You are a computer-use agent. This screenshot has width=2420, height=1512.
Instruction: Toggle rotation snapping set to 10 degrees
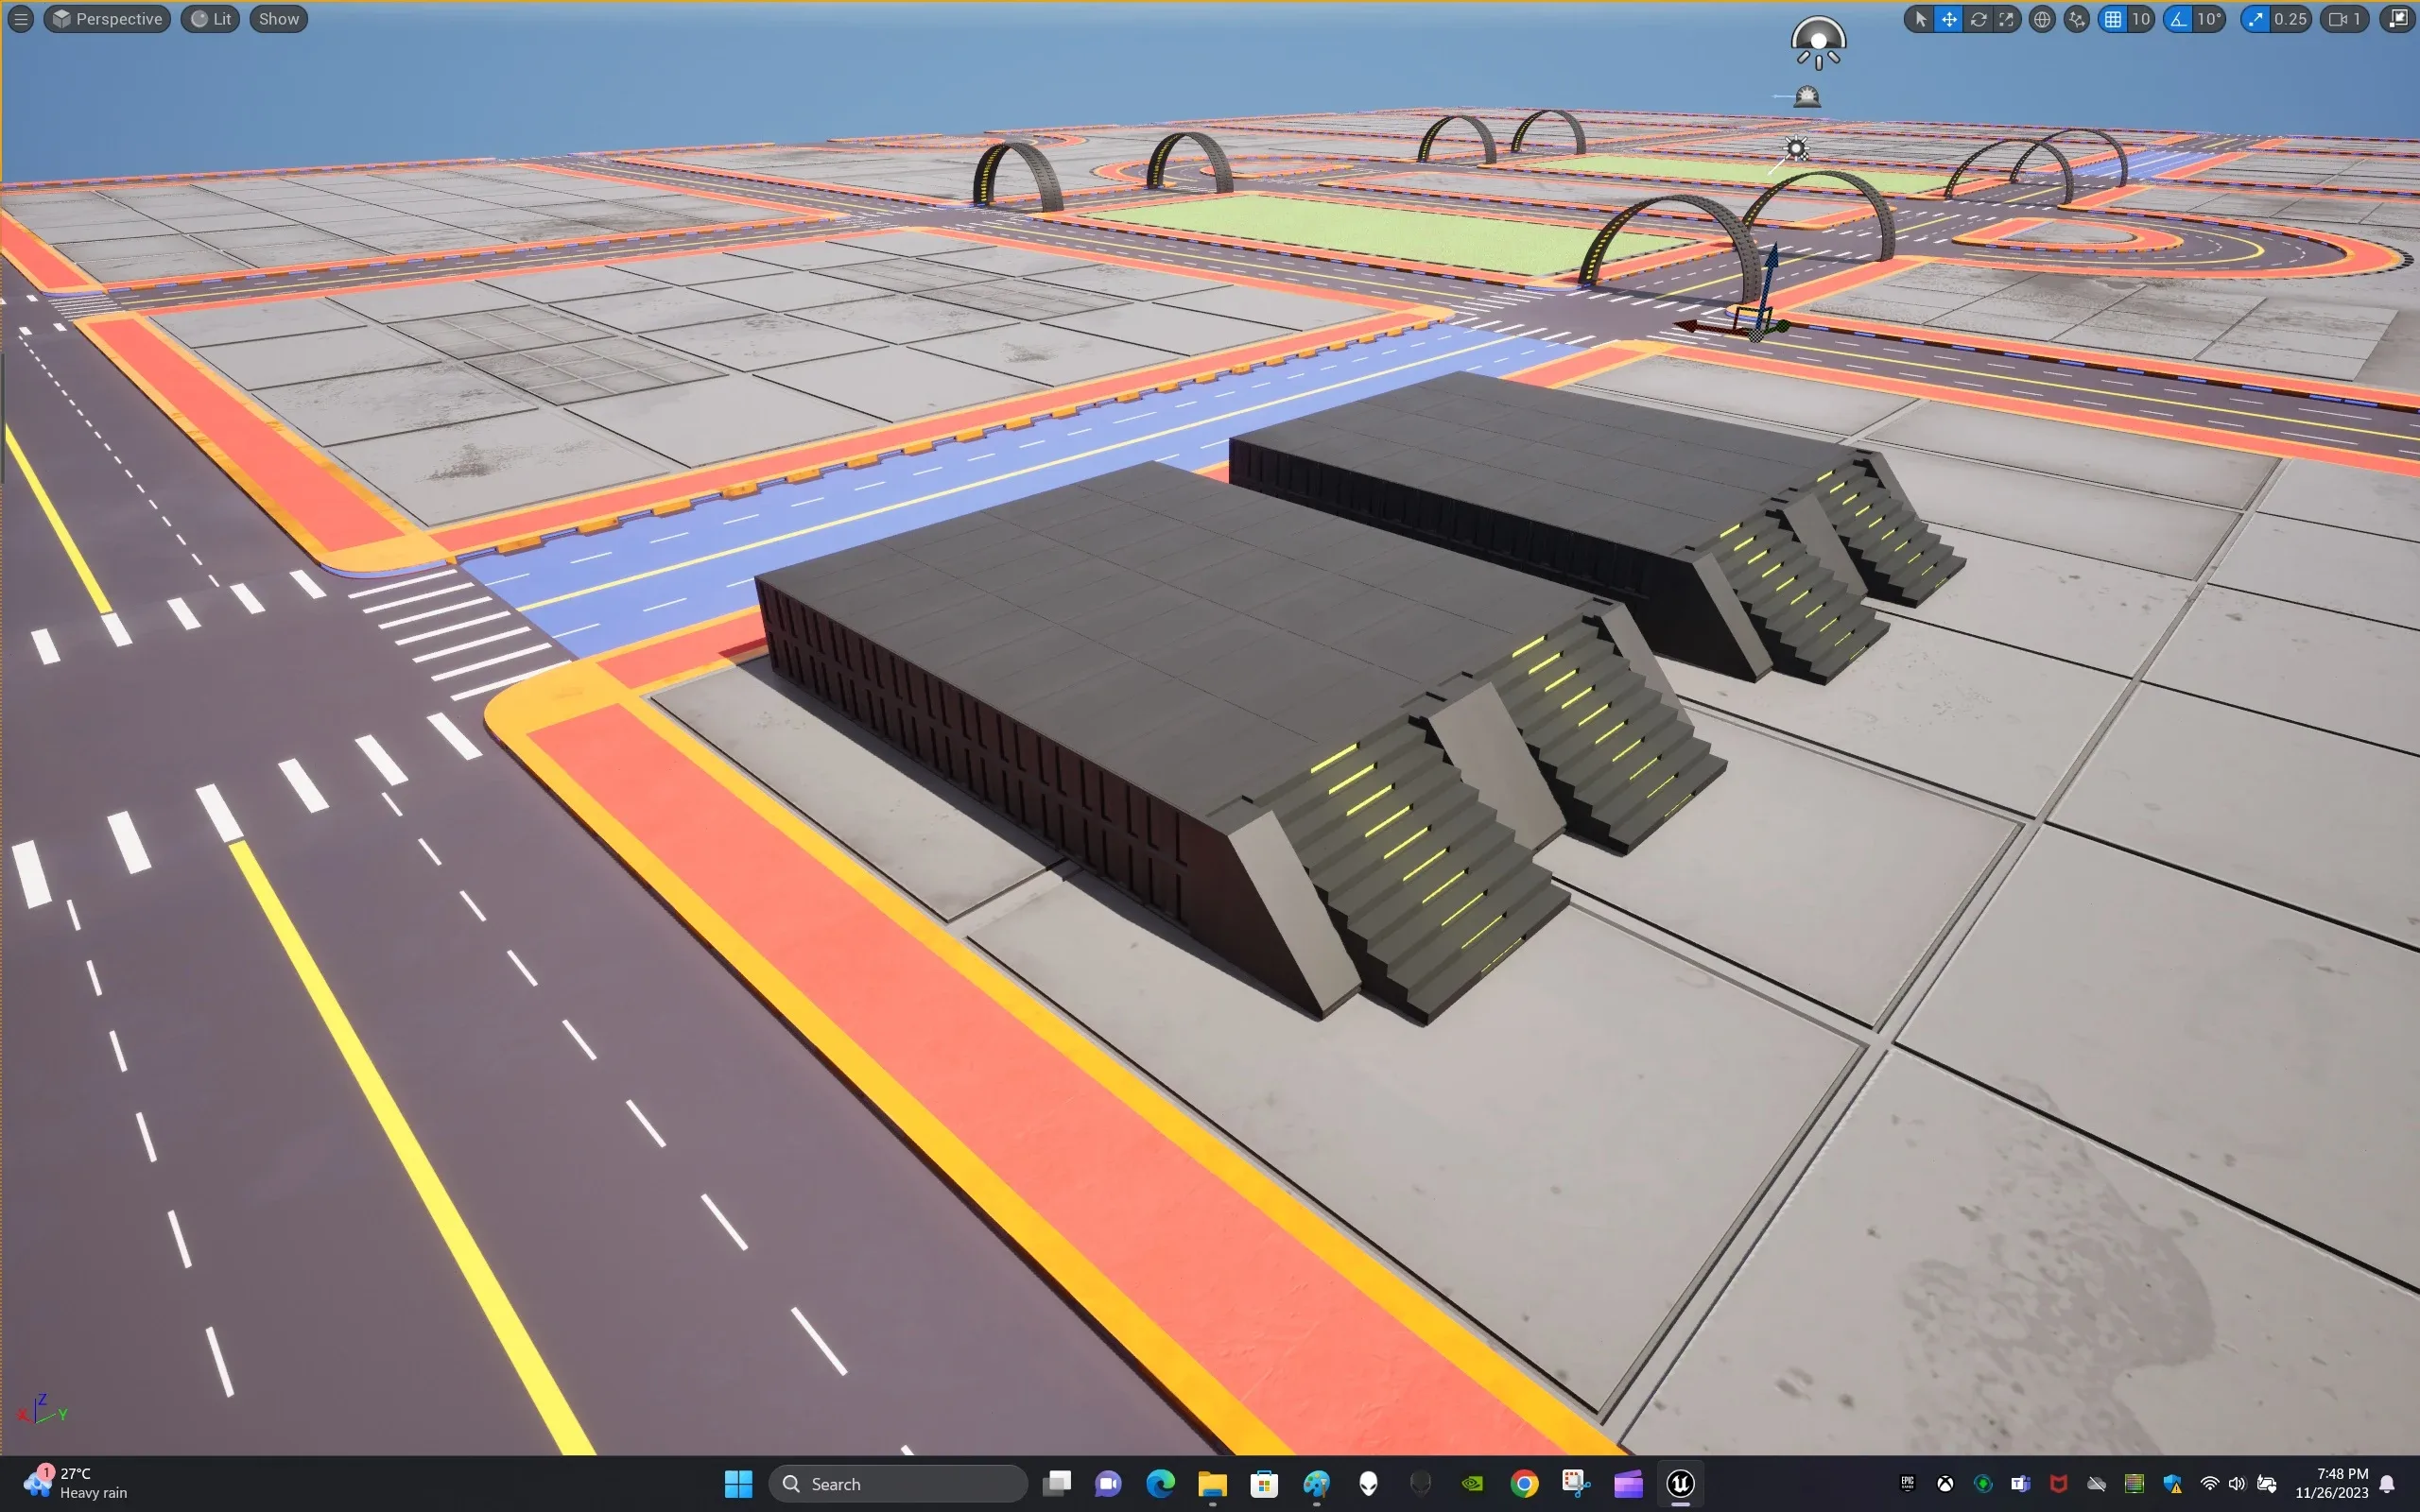tap(2178, 19)
